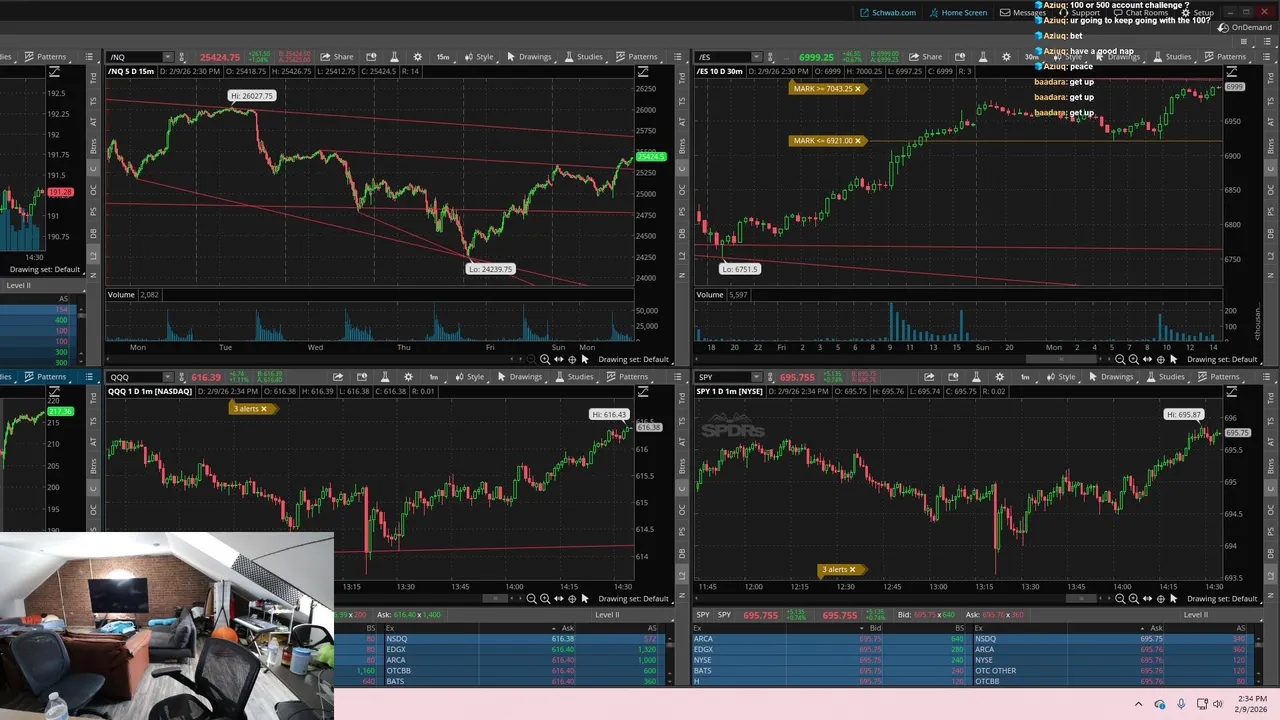The image size is (1280, 720).
Task: Click the flask icon on /NQ chart toolbar
Action: [394, 57]
